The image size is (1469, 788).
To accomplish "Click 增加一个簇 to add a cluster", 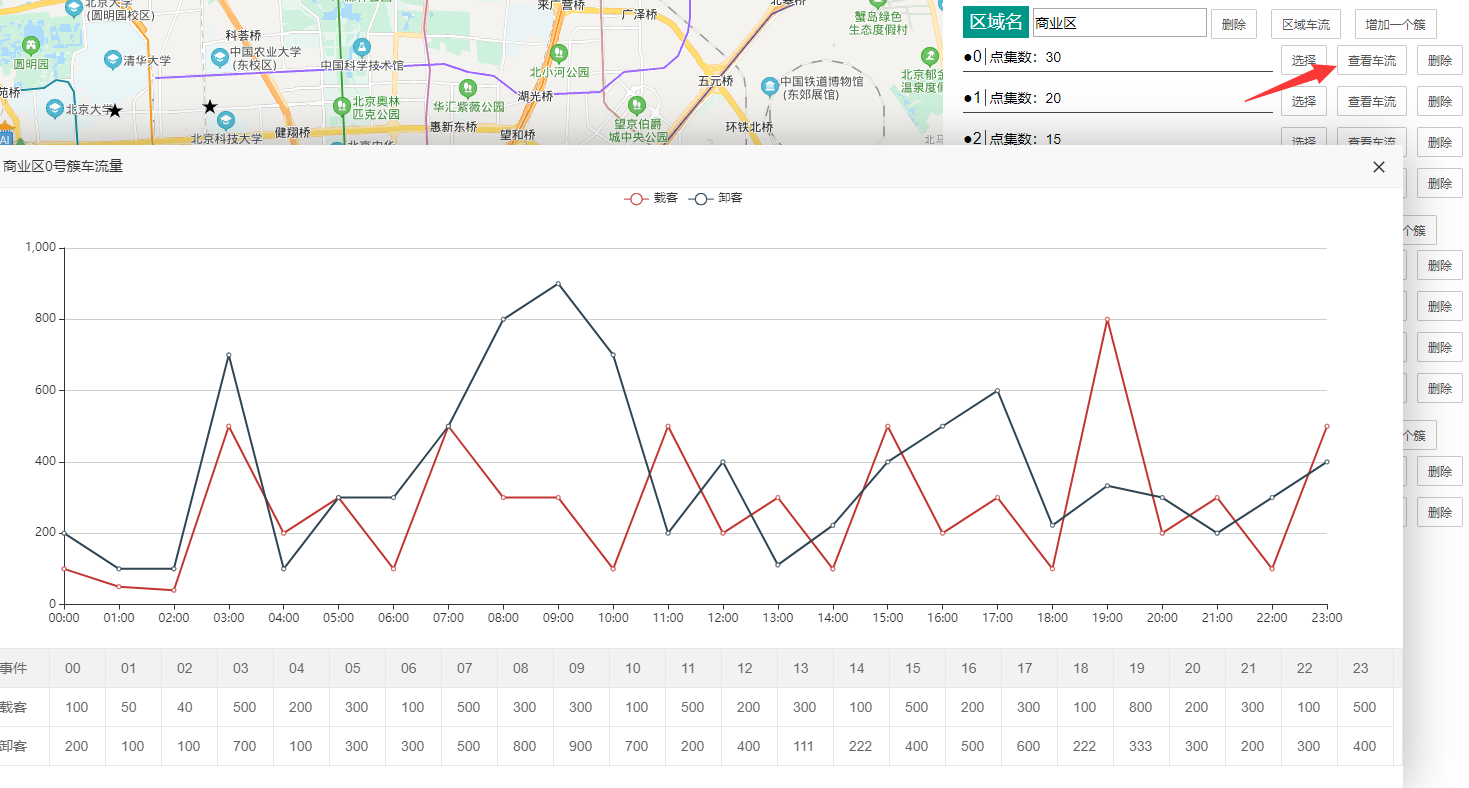I will point(1395,24).
